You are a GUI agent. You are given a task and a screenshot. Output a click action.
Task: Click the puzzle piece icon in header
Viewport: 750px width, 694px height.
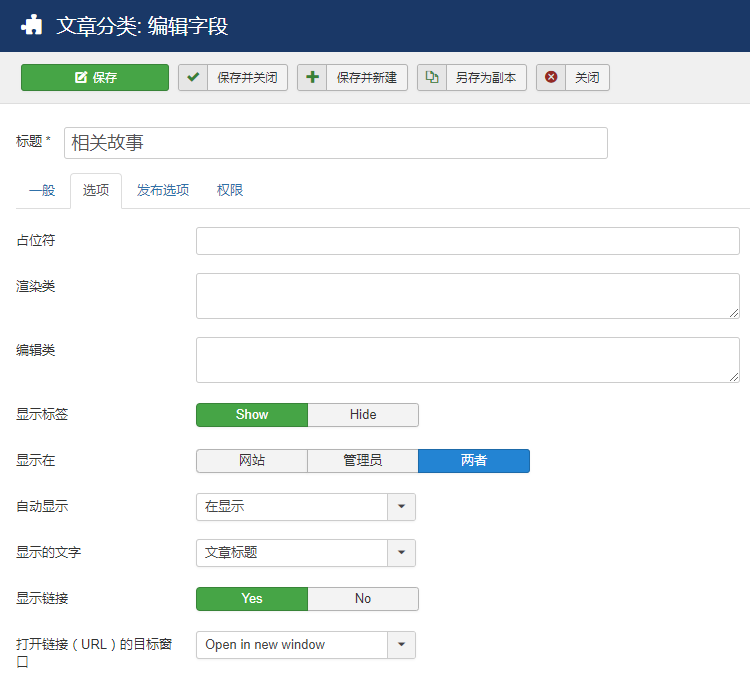[32, 26]
